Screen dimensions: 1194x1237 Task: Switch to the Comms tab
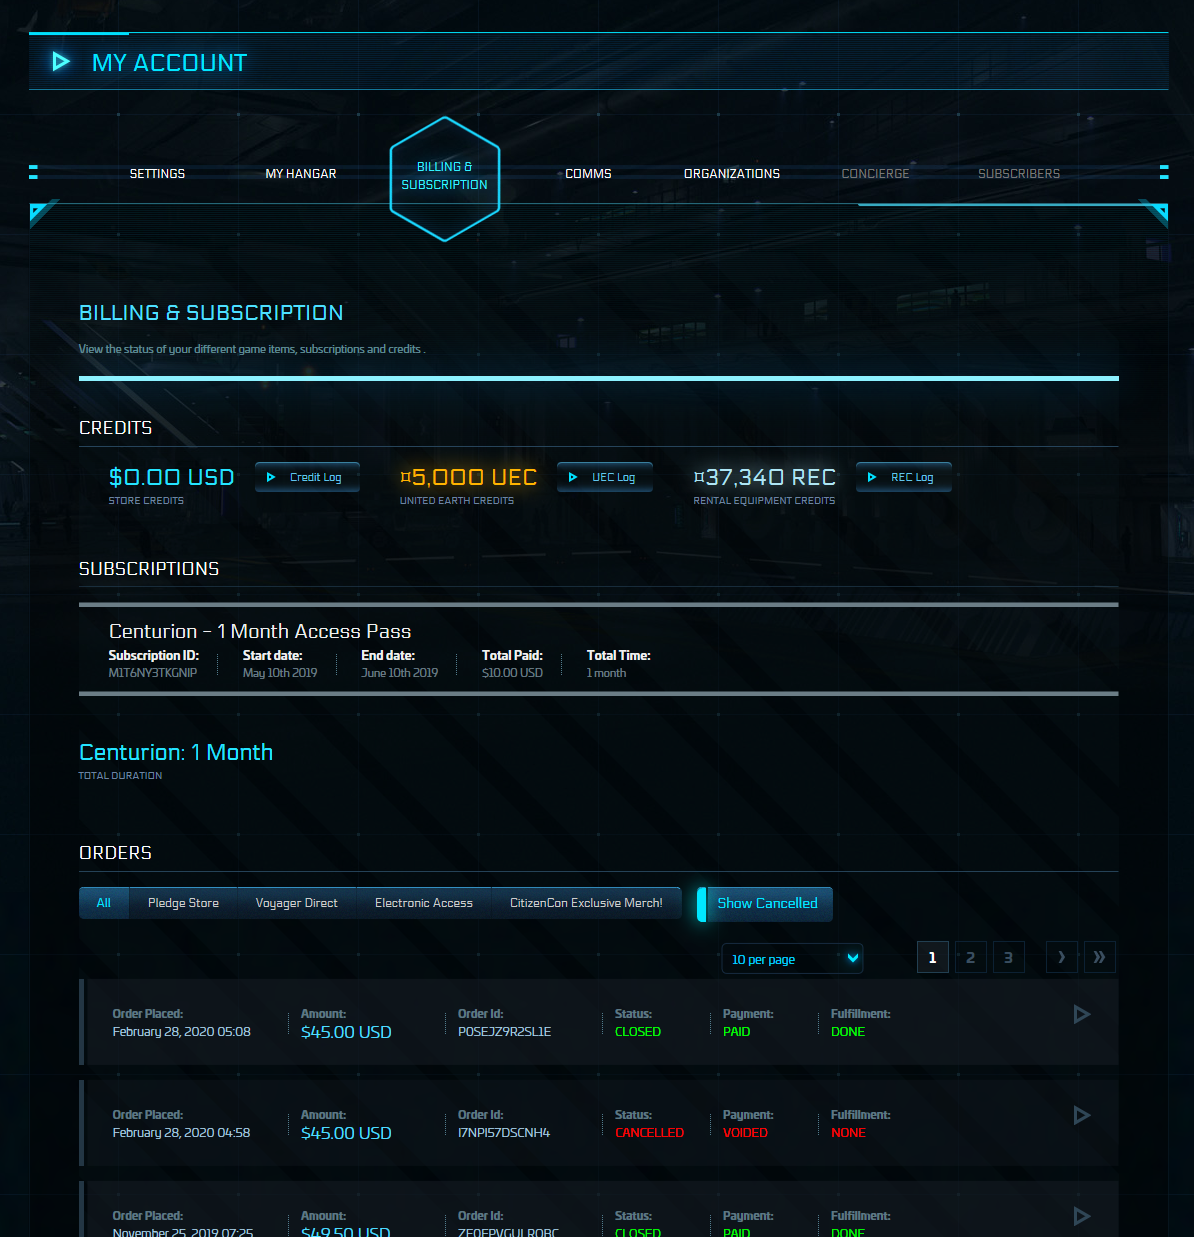click(588, 174)
